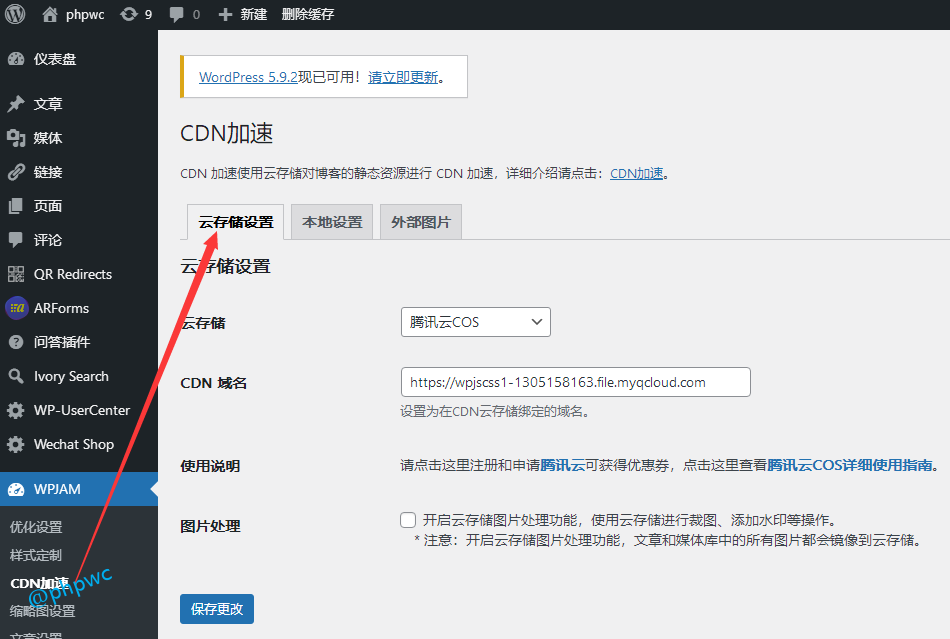Screen dimensions: 950x639
Task: Click the ARForms purple logo icon
Action: click(x=16, y=308)
